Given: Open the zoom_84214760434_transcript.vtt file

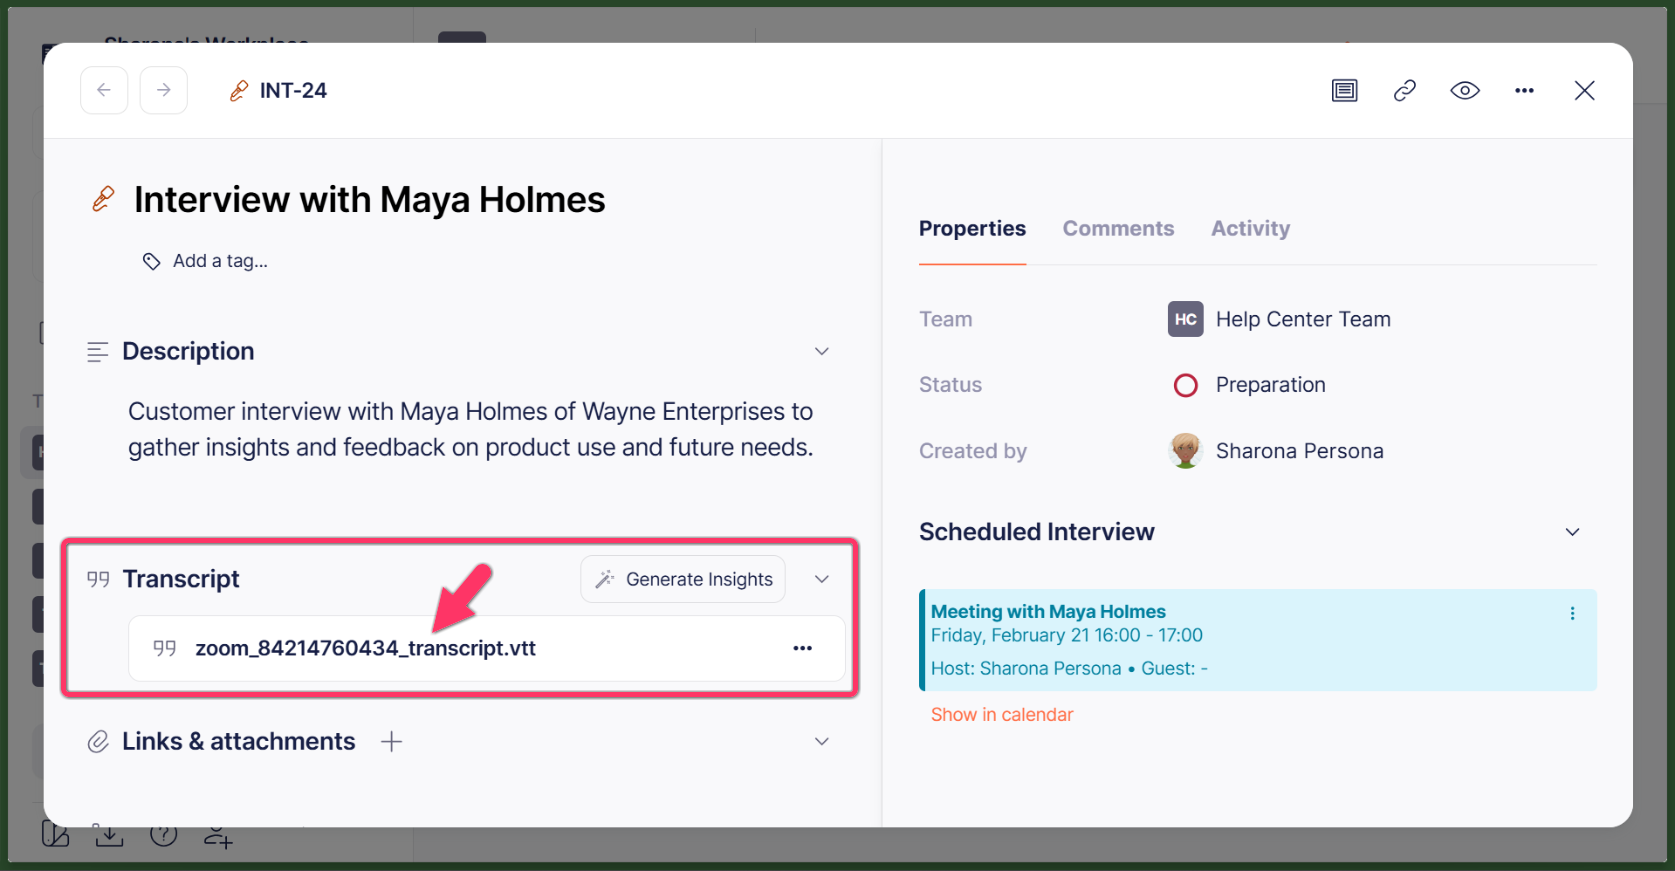Looking at the screenshot, I should [365, 648].
